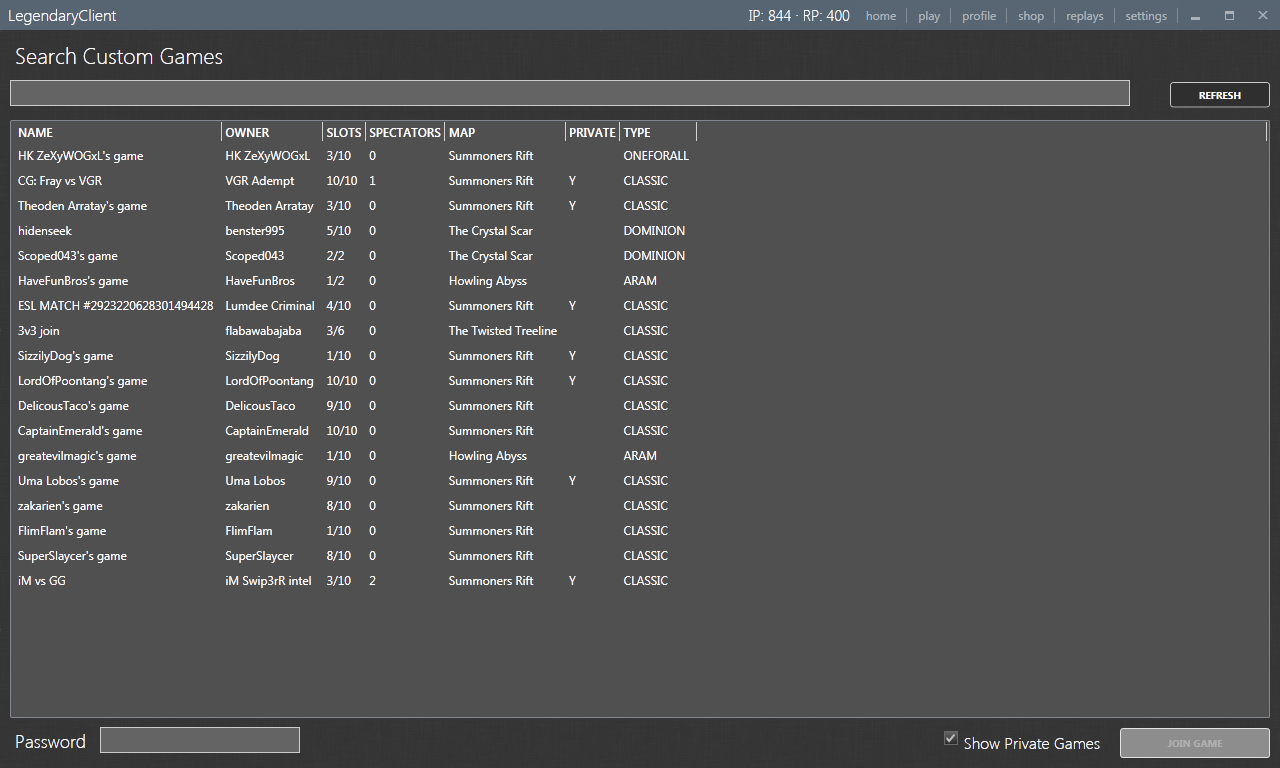This screenshot has height=768, width=1280.
Task: Click the ONEFORALL type cell
Action: [656, 156]
